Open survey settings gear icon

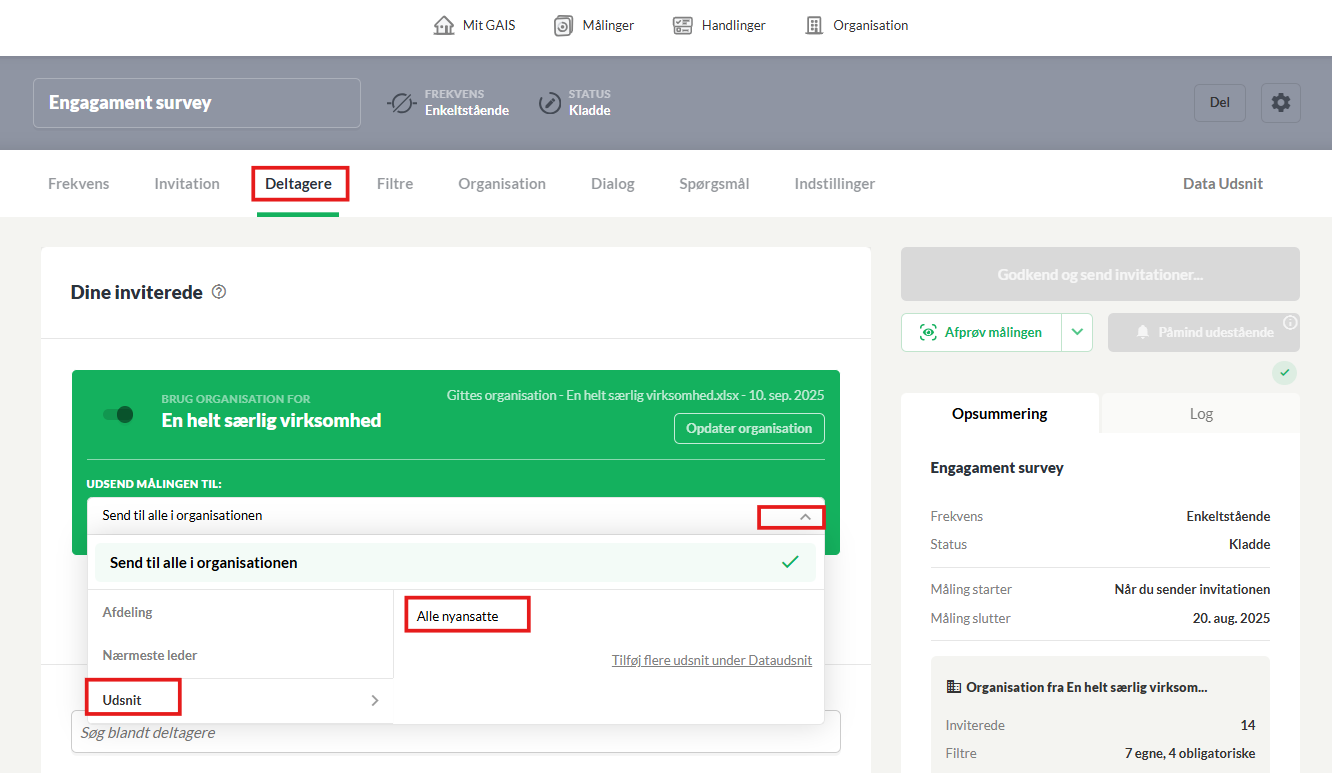point(1280,103)
